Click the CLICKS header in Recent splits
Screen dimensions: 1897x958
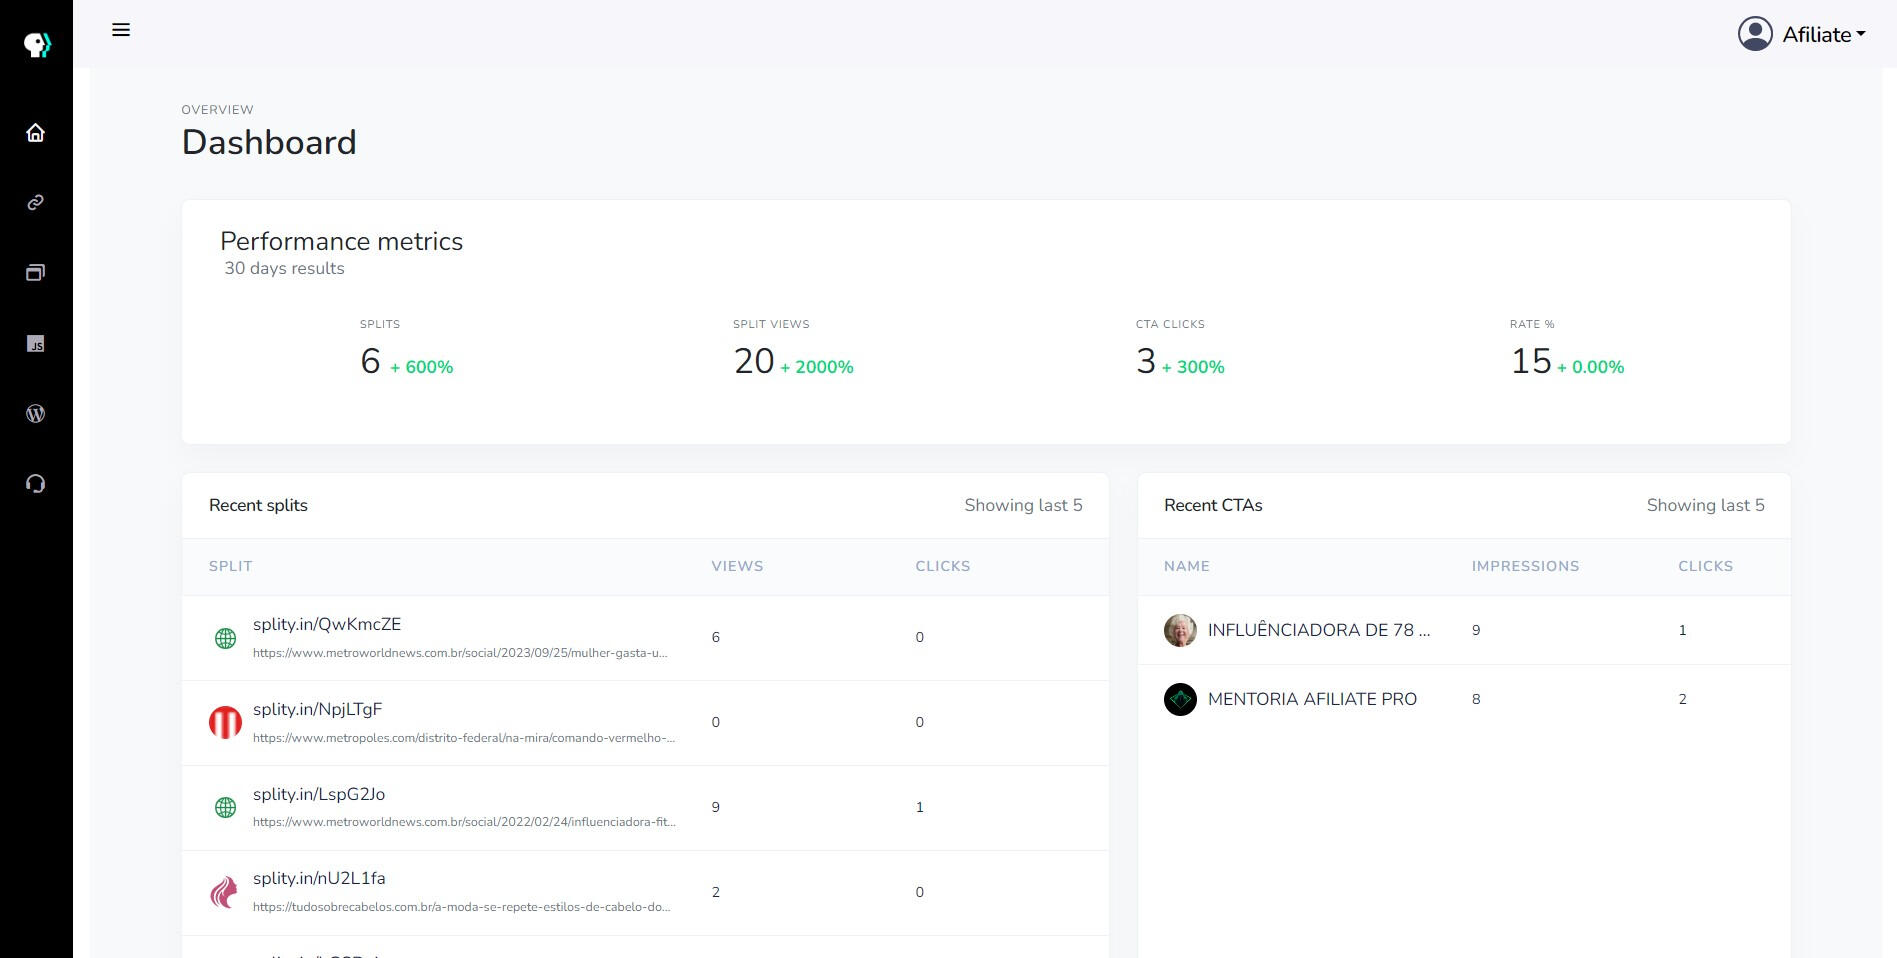point(943,566)
